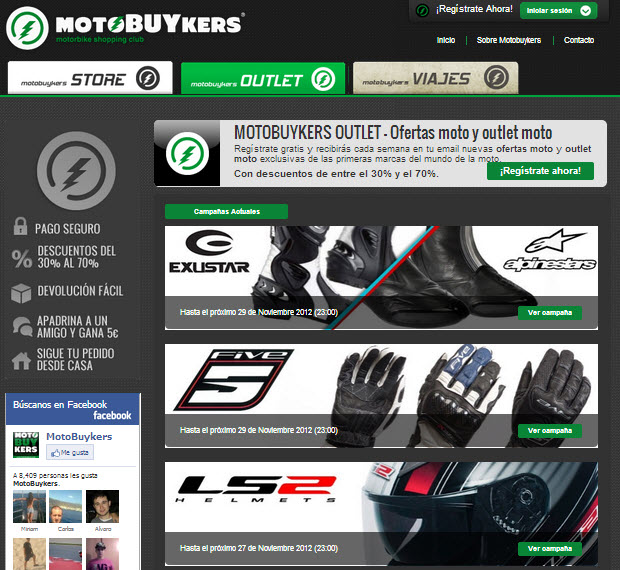This screenshot has height=570, width=620.
Task: Click the MotoBuykers Facebook page avatar
Action: pyautogui.click(x=26, y=445)
